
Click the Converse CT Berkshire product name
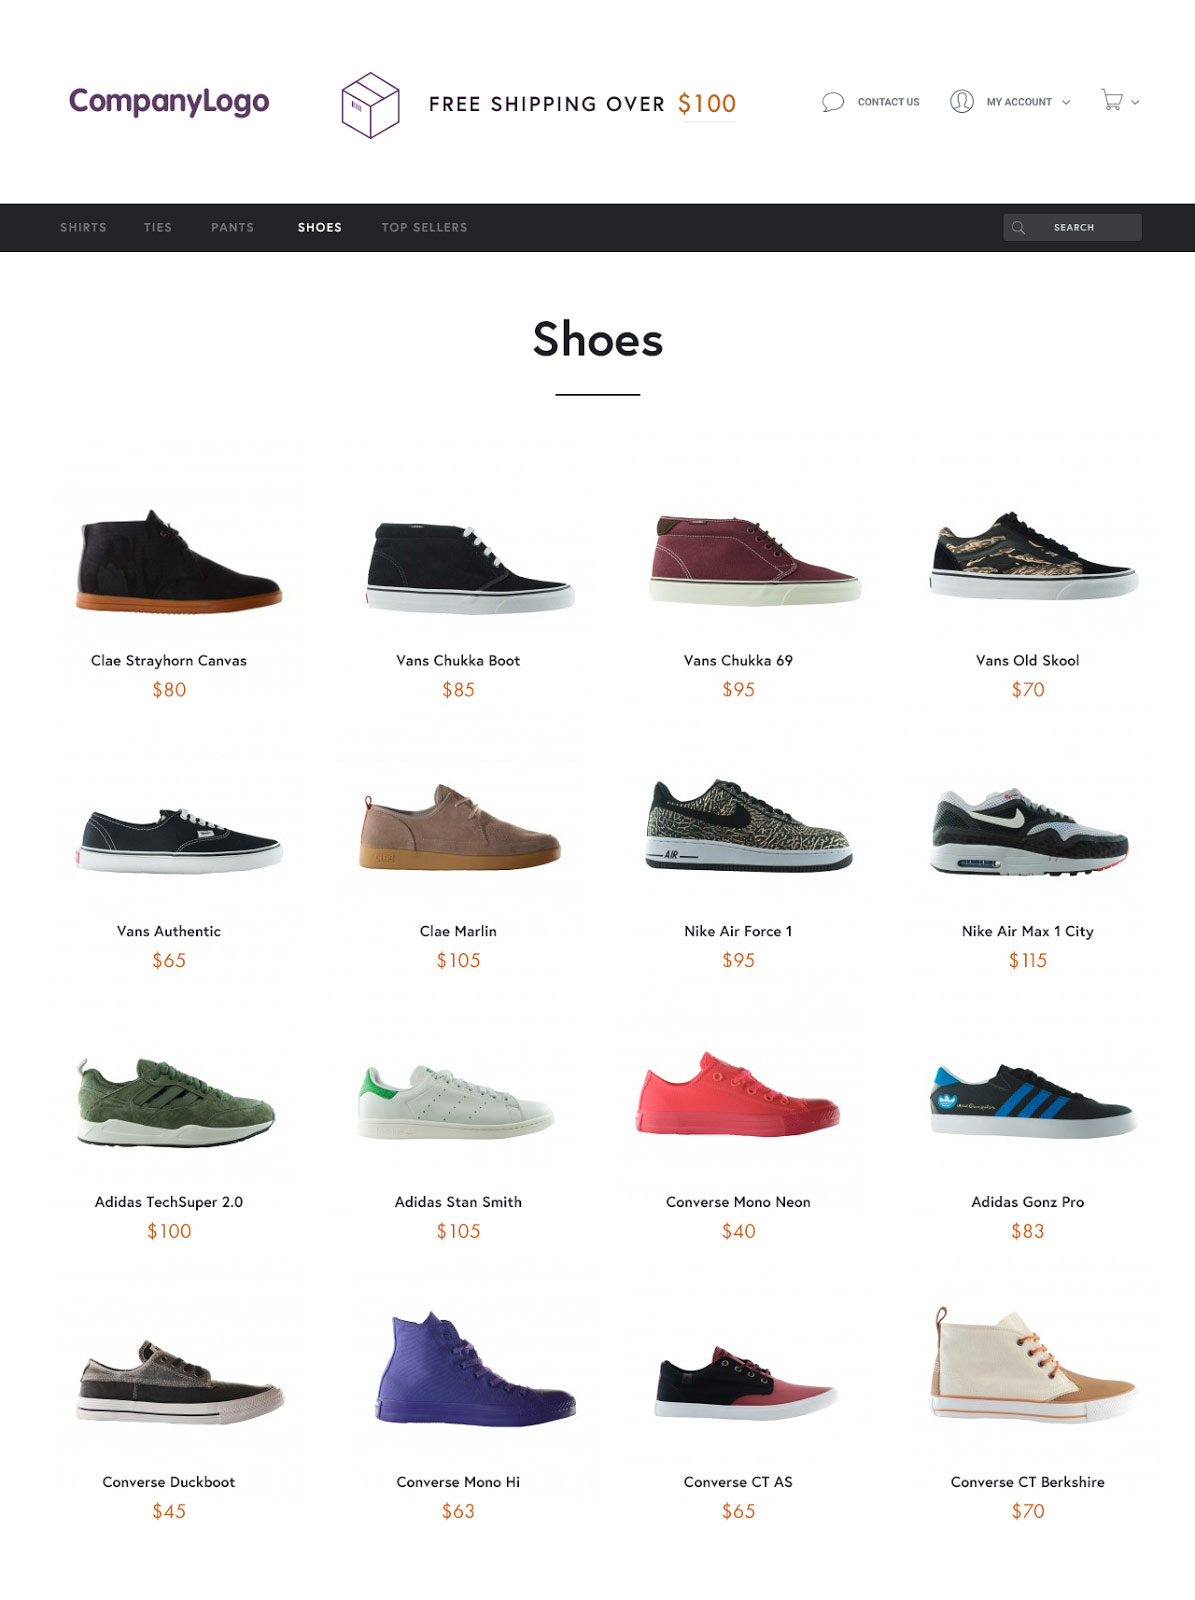click(1028, 1482)
